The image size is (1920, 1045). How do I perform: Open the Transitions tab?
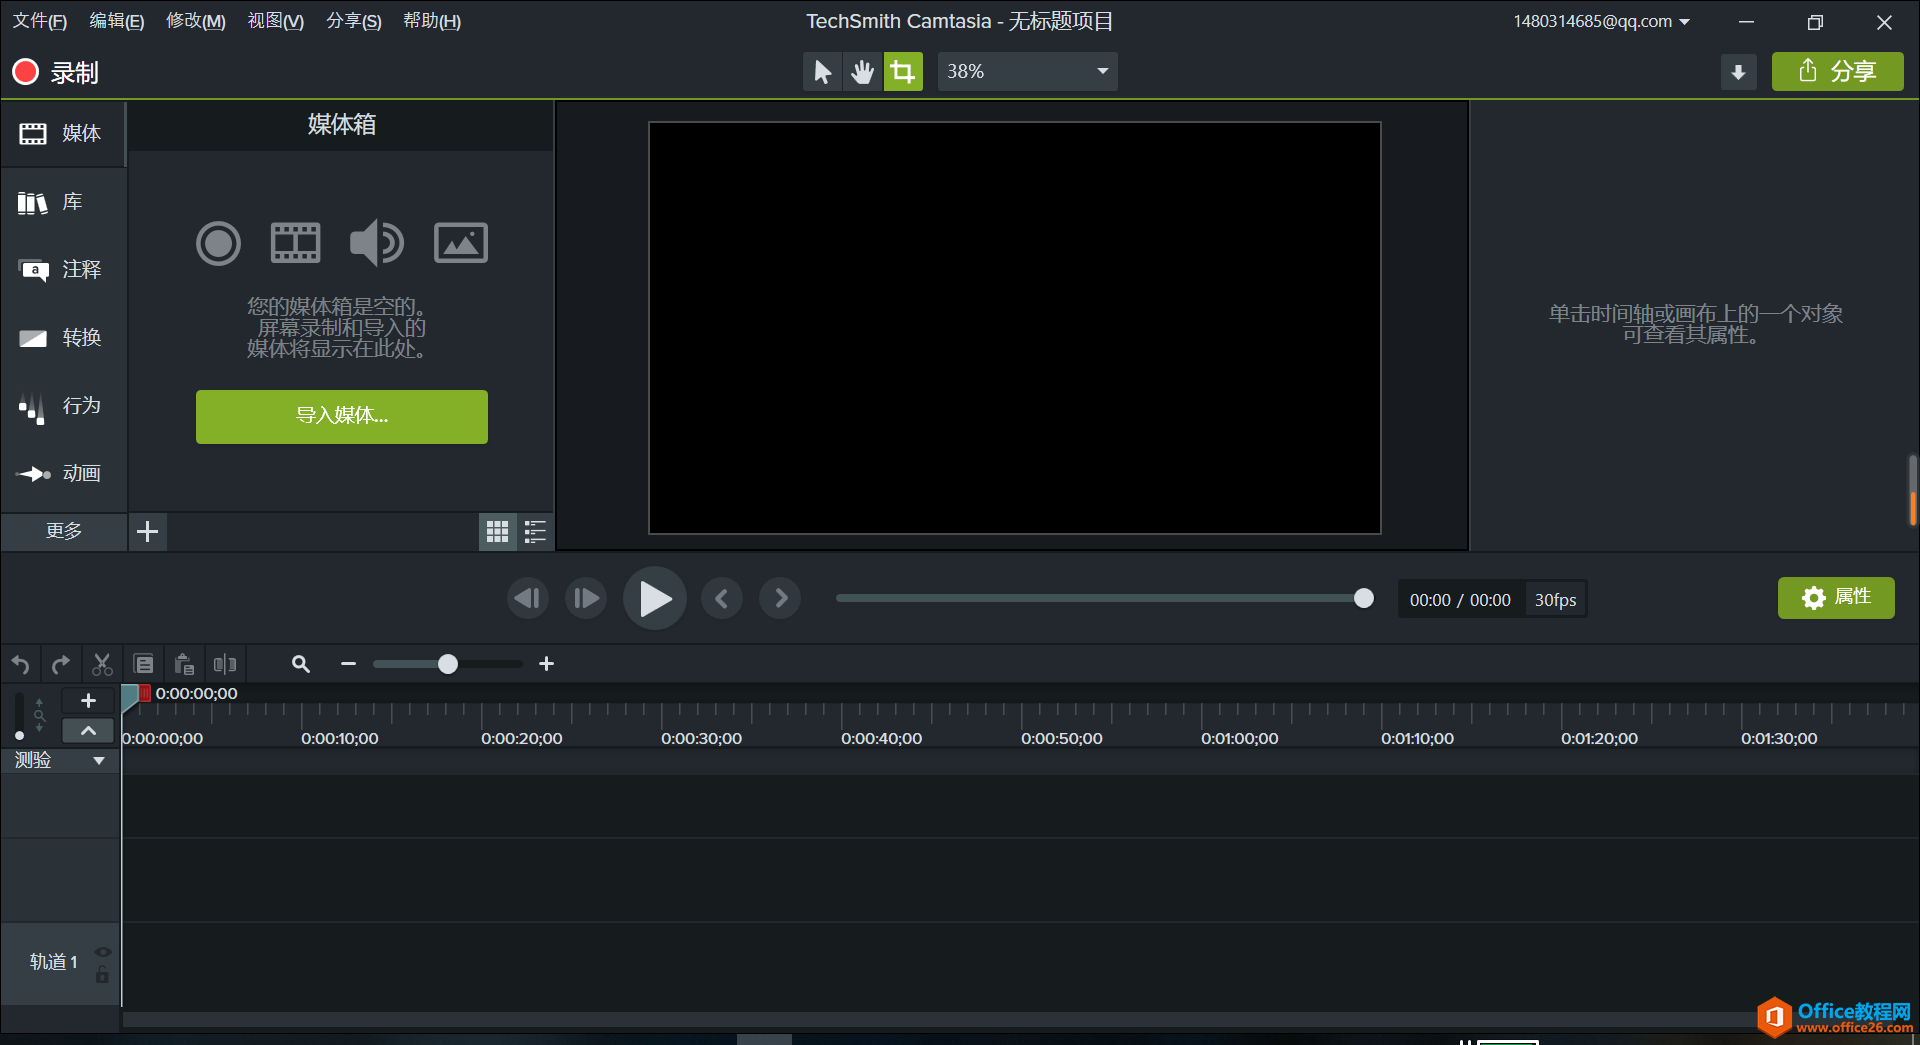point(62,338)
